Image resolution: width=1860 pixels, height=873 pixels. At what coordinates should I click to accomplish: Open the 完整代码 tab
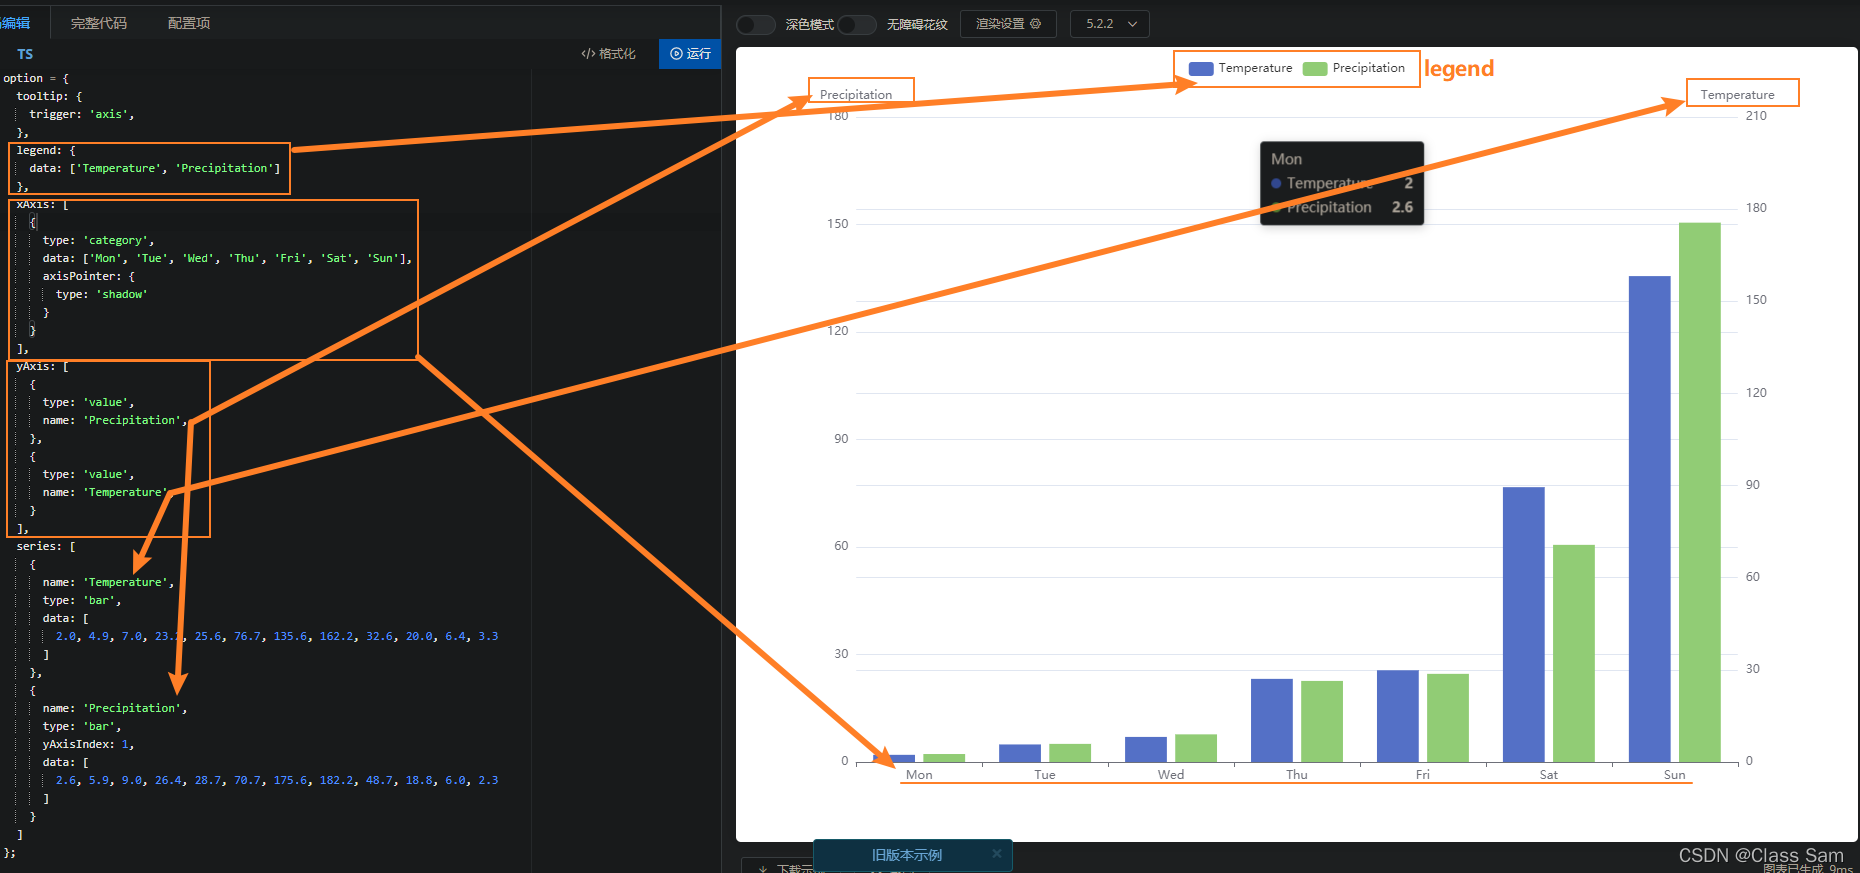coord(99,23)
